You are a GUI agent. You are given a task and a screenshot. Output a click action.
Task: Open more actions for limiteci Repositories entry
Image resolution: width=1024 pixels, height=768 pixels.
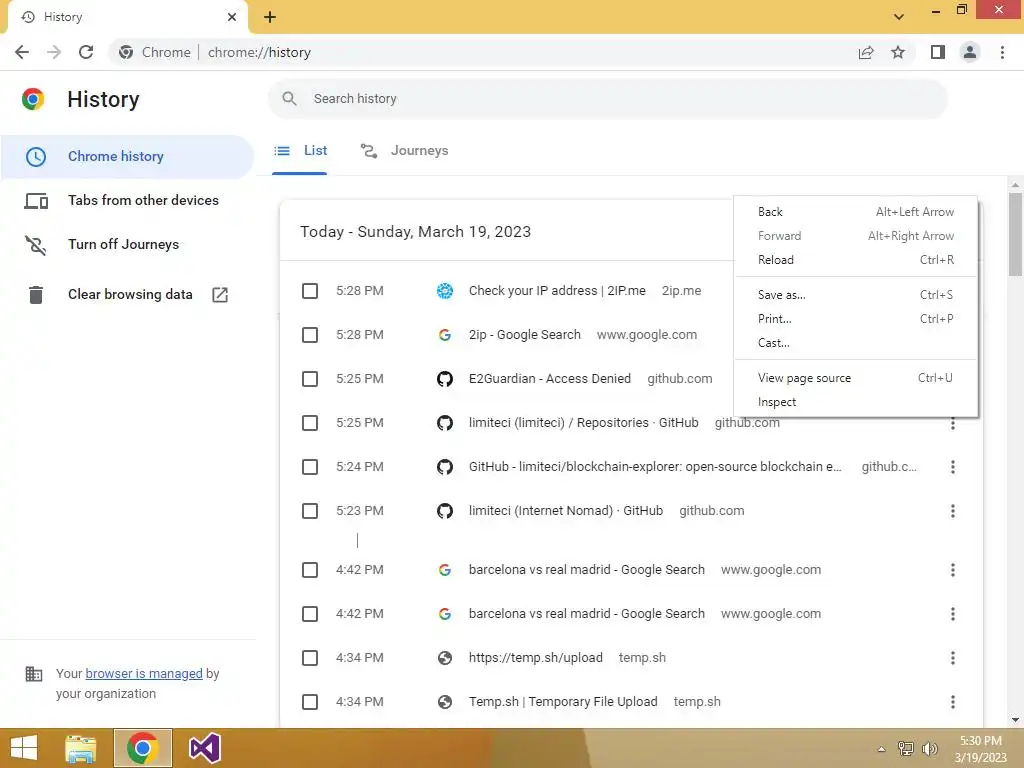click(953, 423)
